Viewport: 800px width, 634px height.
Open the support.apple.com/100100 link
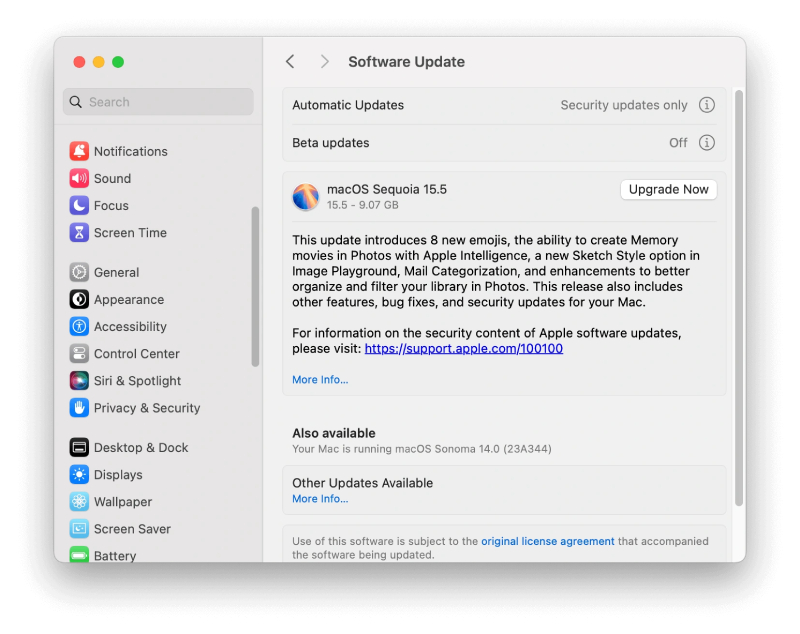(x=463, y=348)
